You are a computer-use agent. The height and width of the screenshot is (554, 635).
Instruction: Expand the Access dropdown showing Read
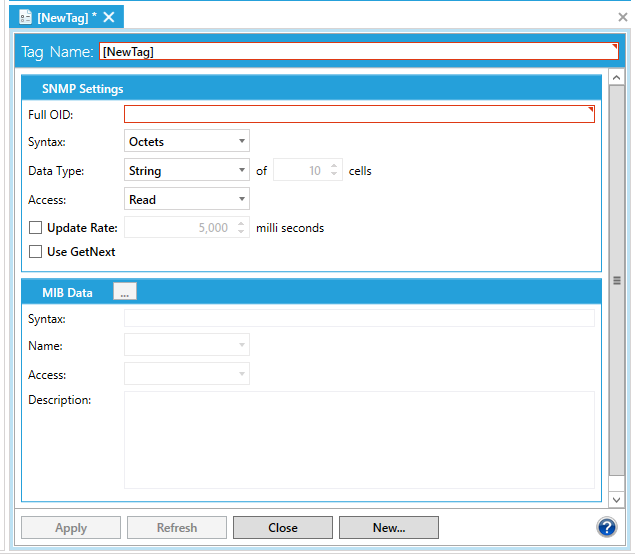click(187, 199)
